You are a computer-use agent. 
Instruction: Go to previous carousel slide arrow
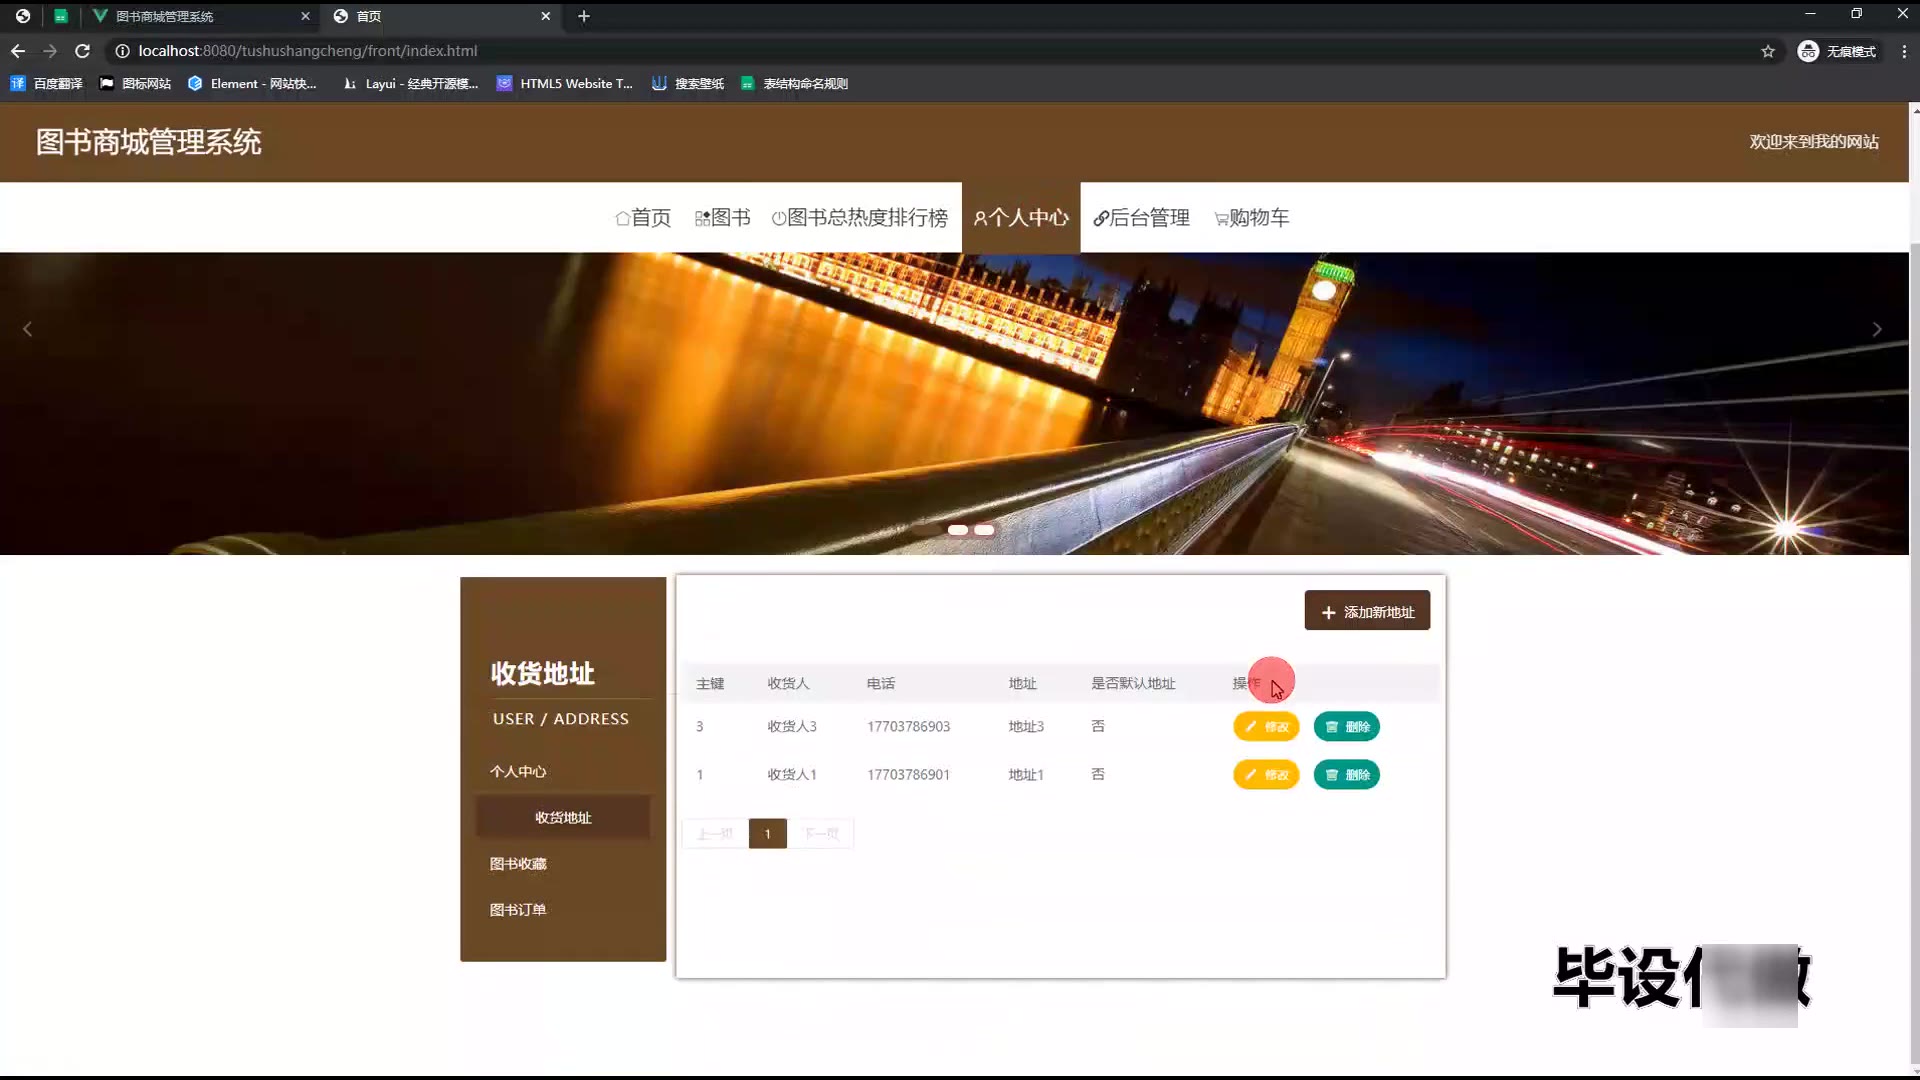click(x=28, y=329)
